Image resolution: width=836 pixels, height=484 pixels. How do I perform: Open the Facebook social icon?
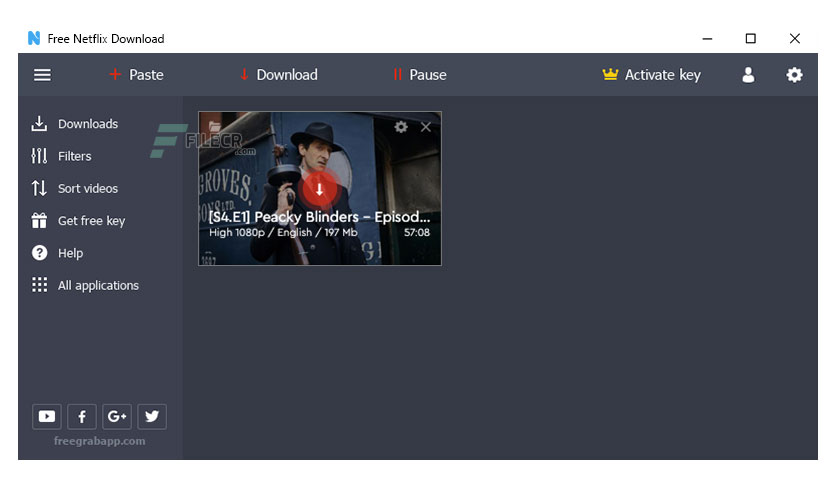point(82,416)
